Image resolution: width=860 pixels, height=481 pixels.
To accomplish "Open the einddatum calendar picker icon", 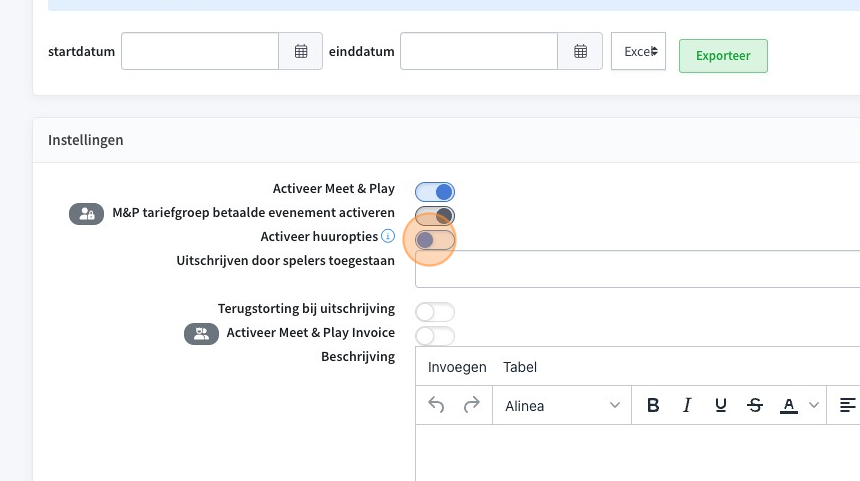I will [x=580, y=51].
